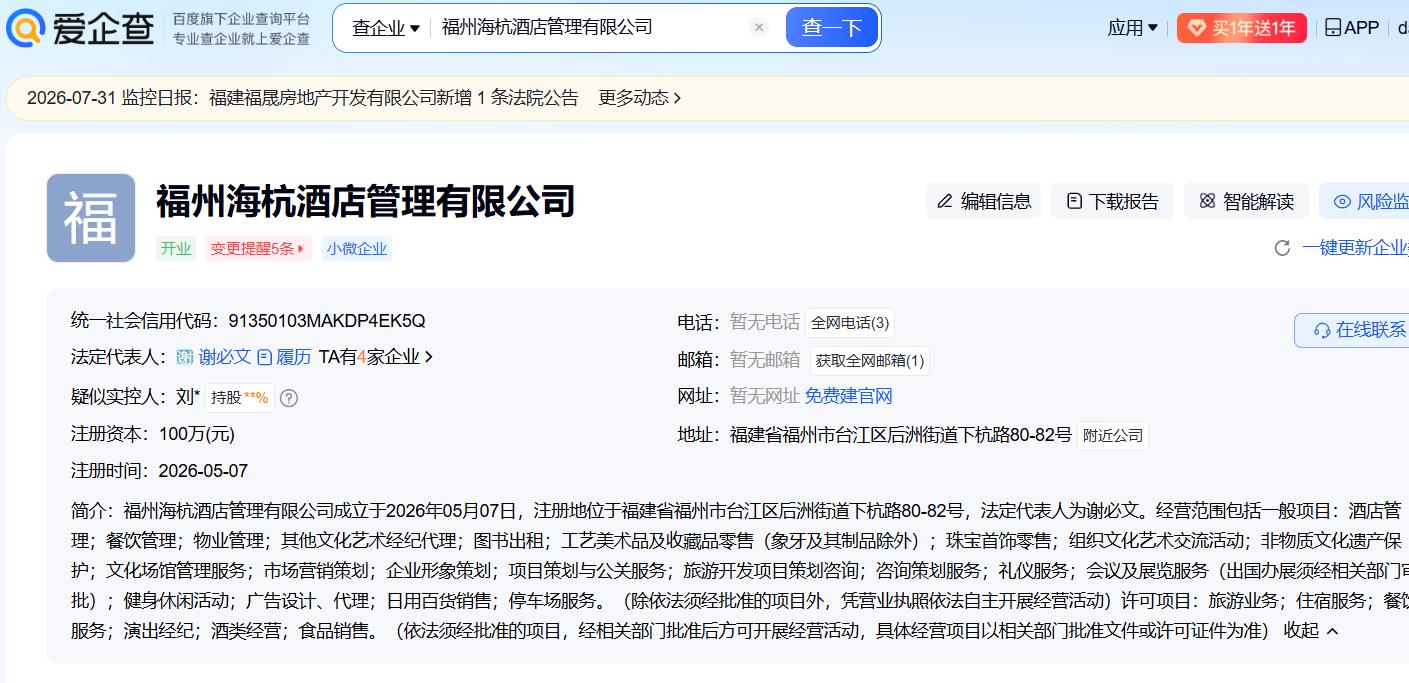Click the company title 福州海杭酒店管理有限公司
Screen dimensions: 1409x683
[x=366, y=201]
